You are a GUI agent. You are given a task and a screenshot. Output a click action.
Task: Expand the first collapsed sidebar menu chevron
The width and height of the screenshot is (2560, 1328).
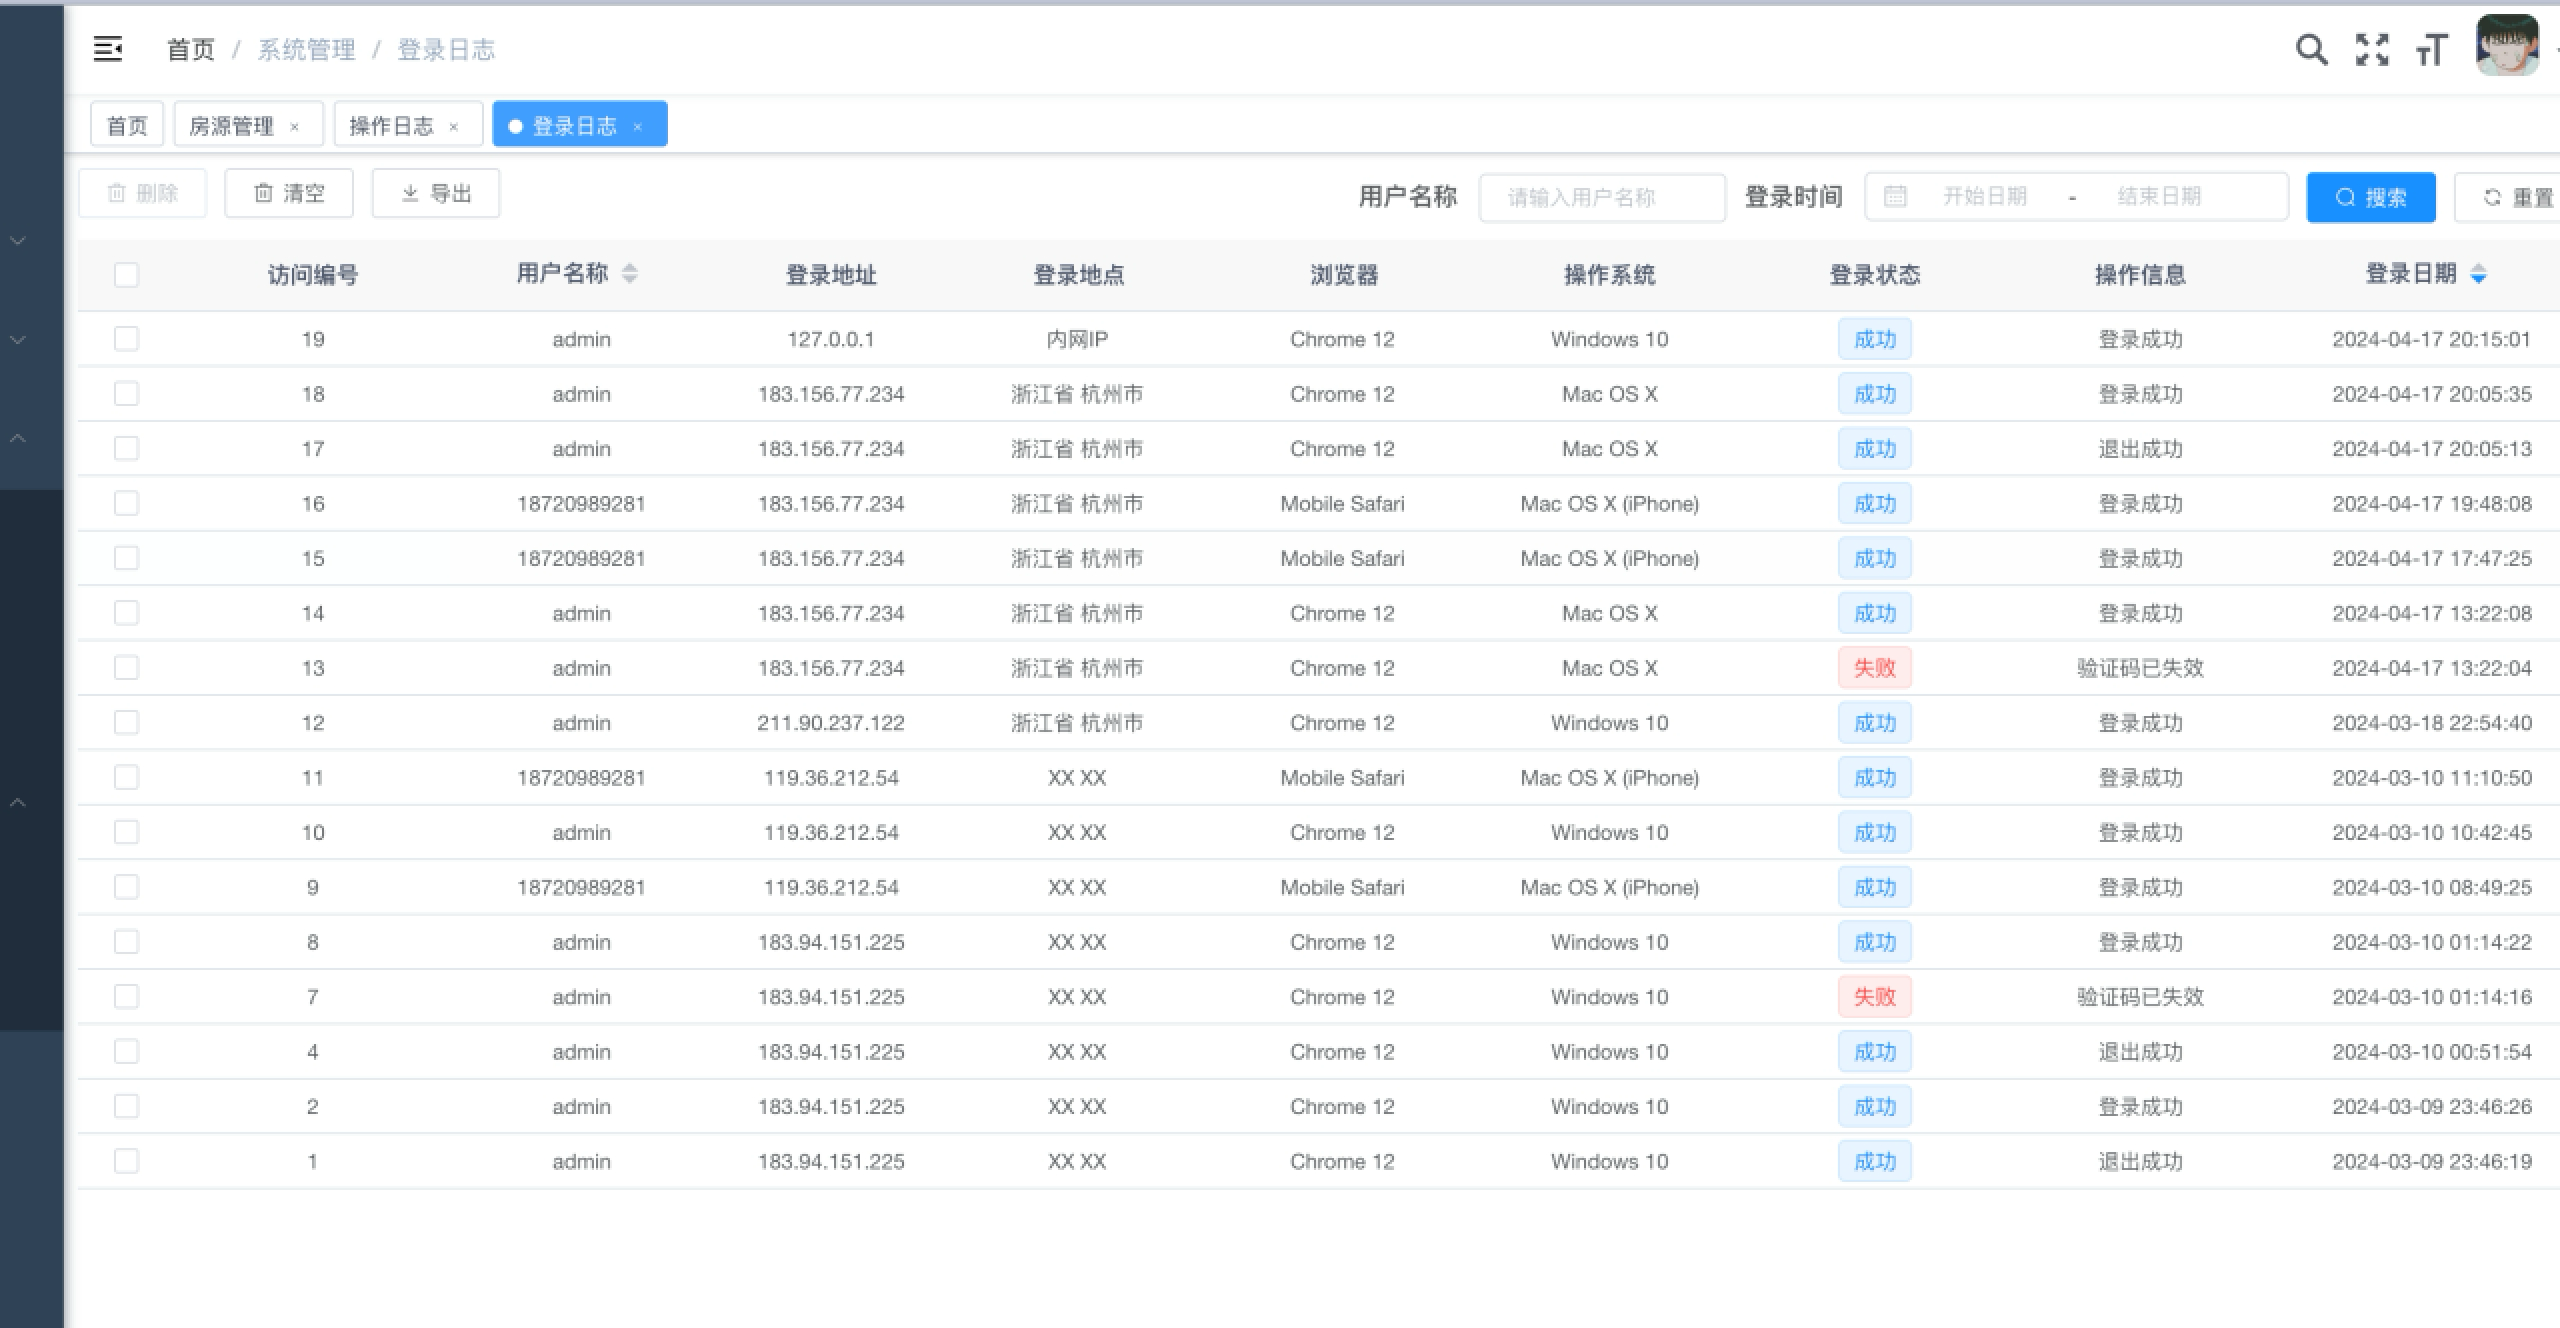18,240
